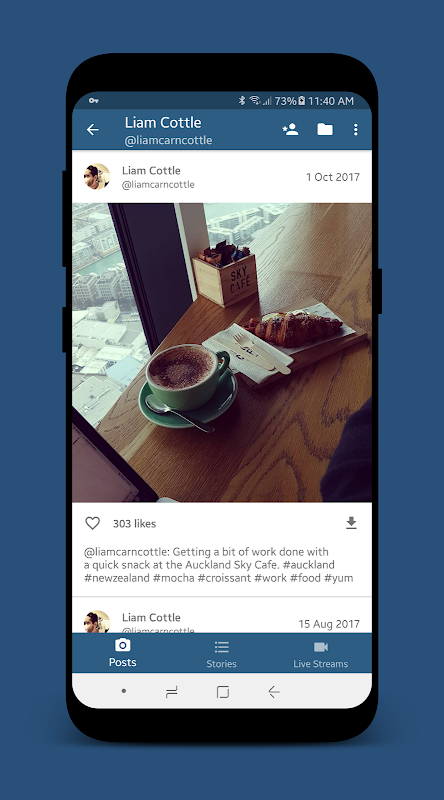Tap the back arrow in header
444x800 pixels.
(x=92, y=130)
